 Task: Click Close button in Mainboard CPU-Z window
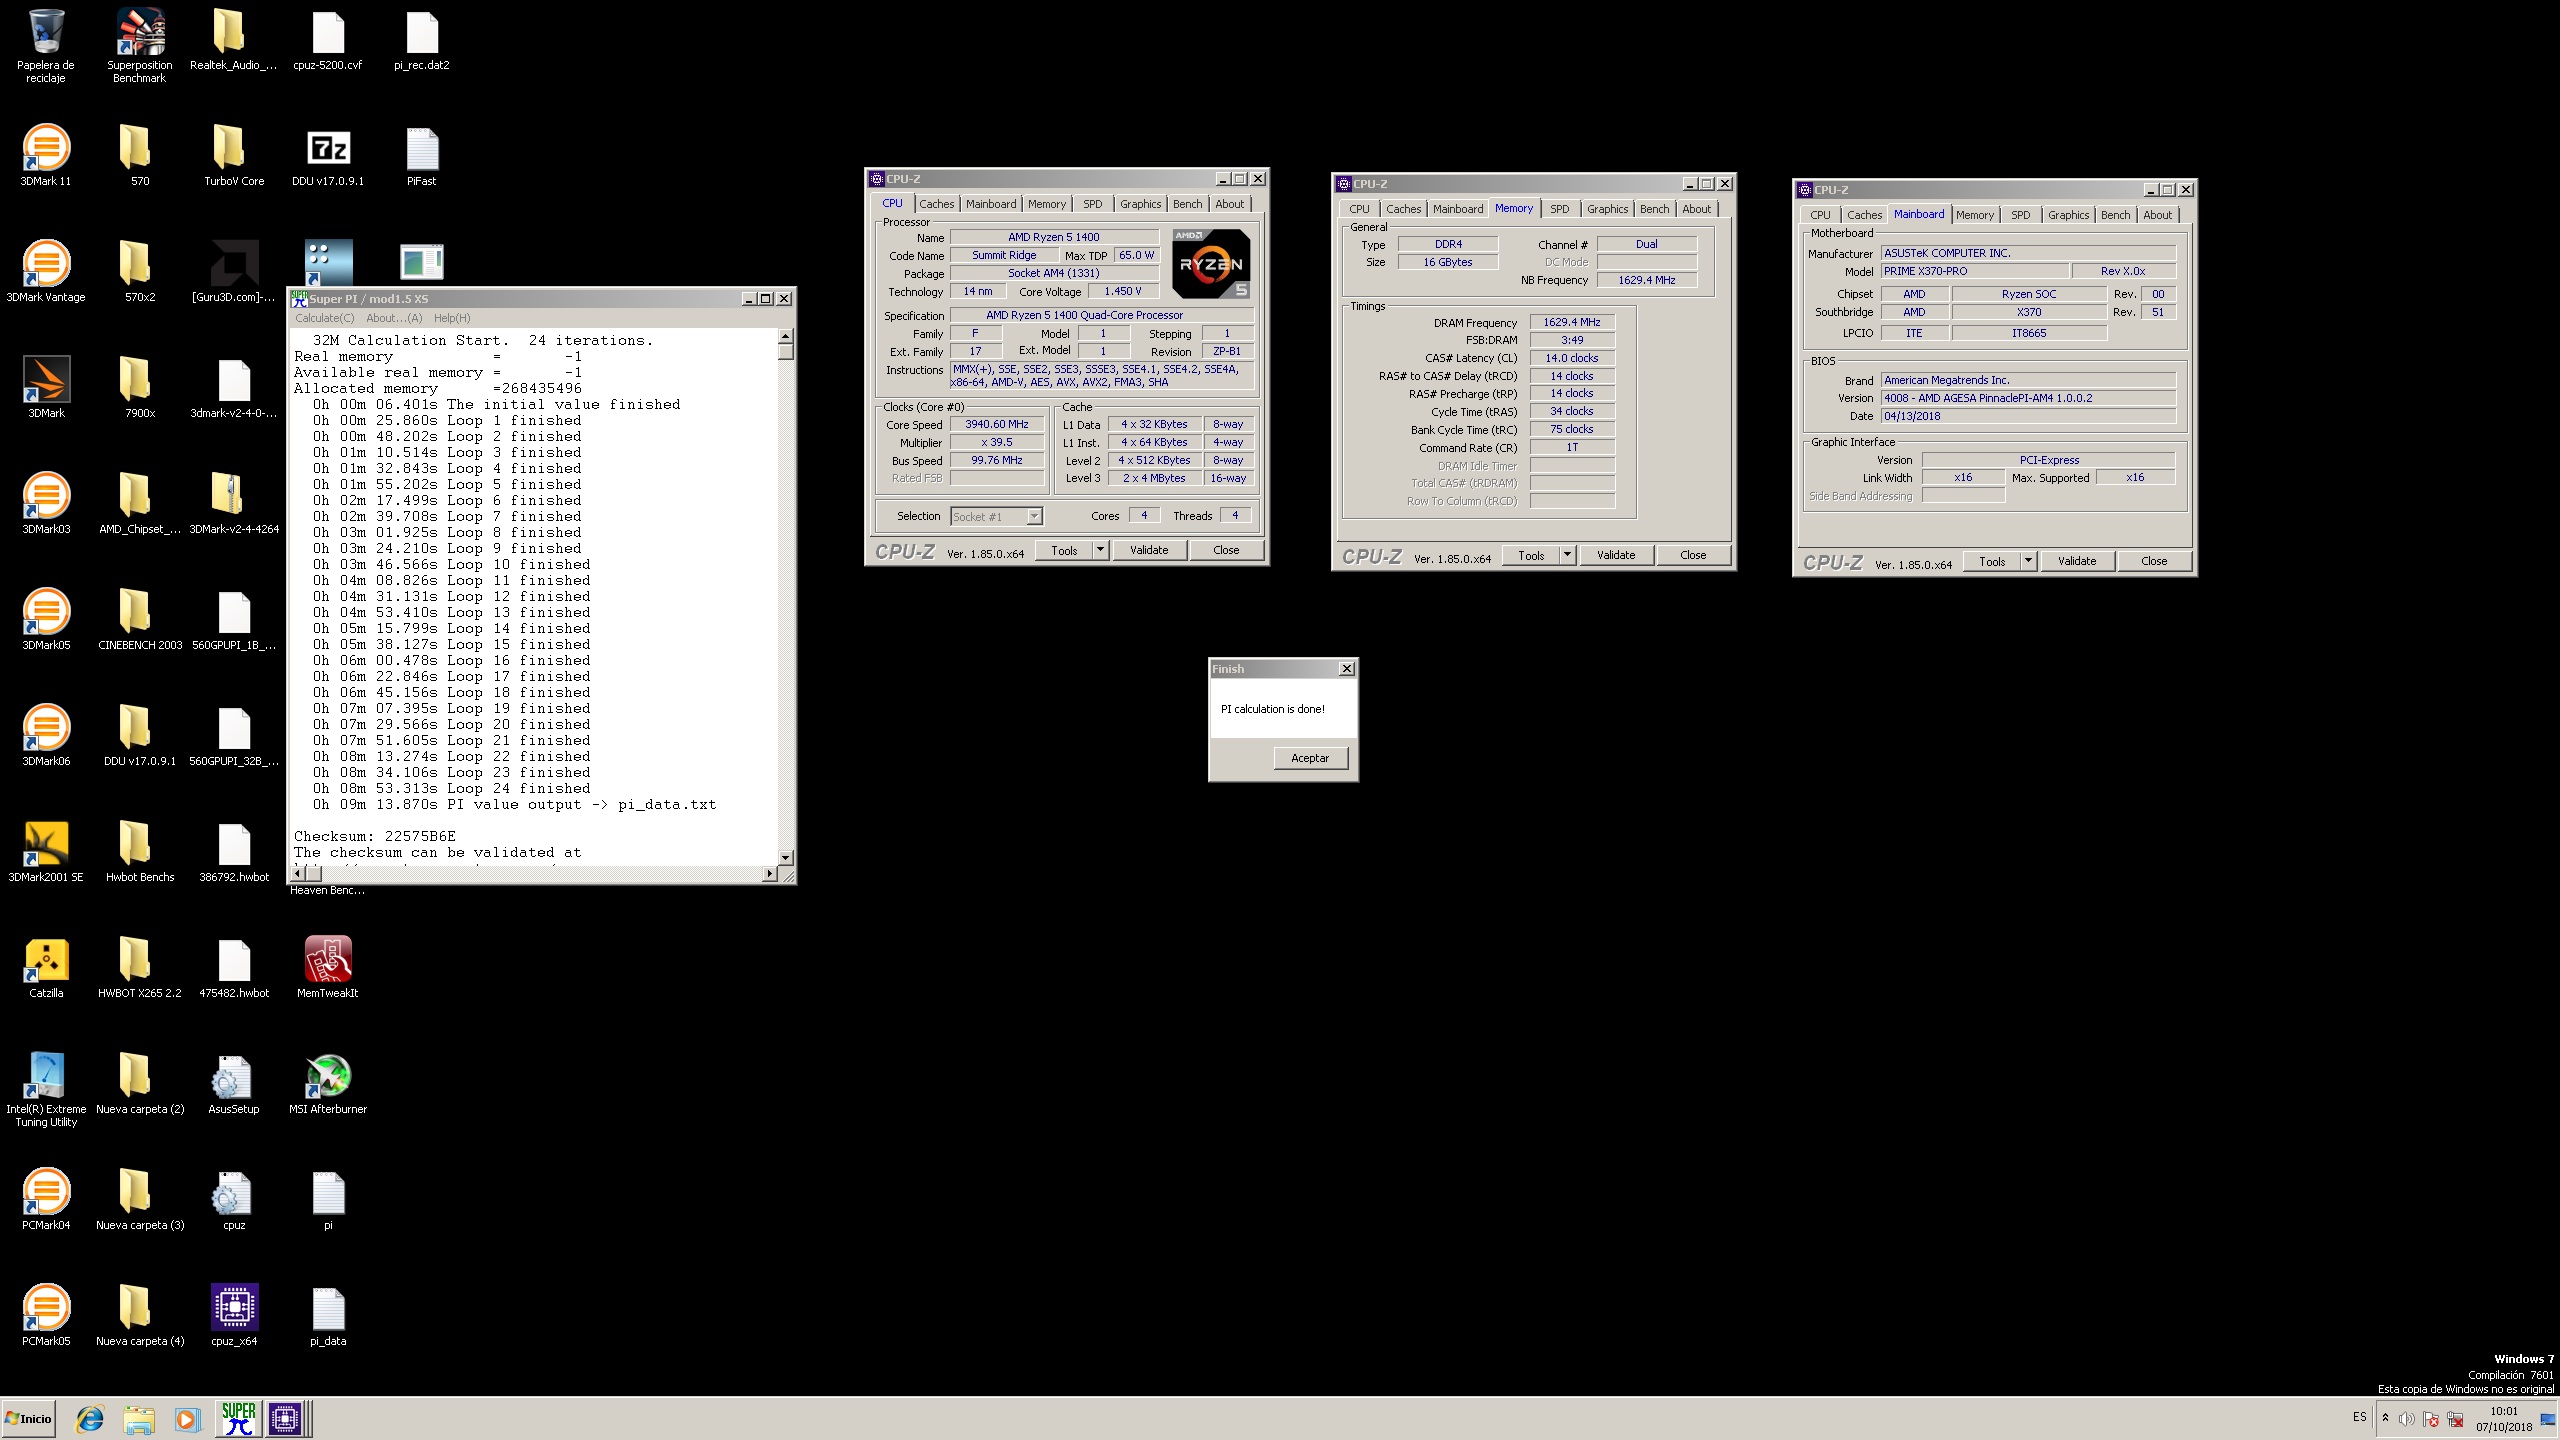2154,561
